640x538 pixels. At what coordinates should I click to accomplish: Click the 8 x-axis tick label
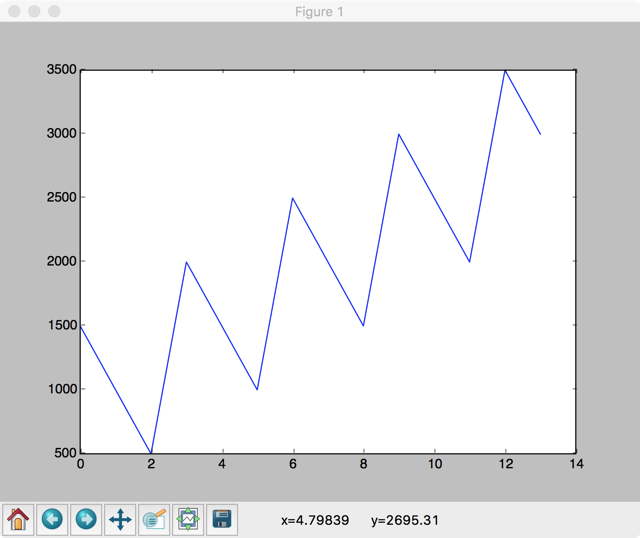tap(364, 464)
